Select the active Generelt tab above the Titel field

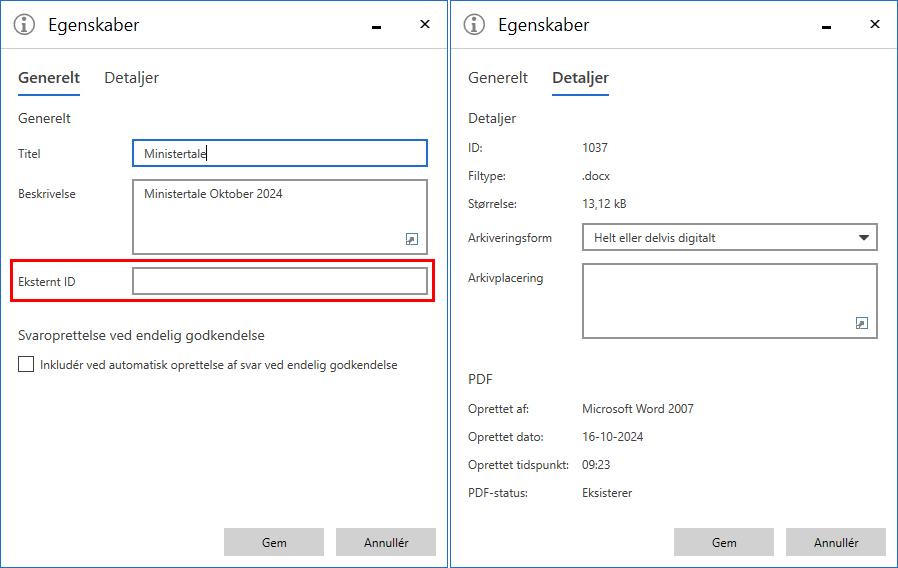click(x=49, y=78)
